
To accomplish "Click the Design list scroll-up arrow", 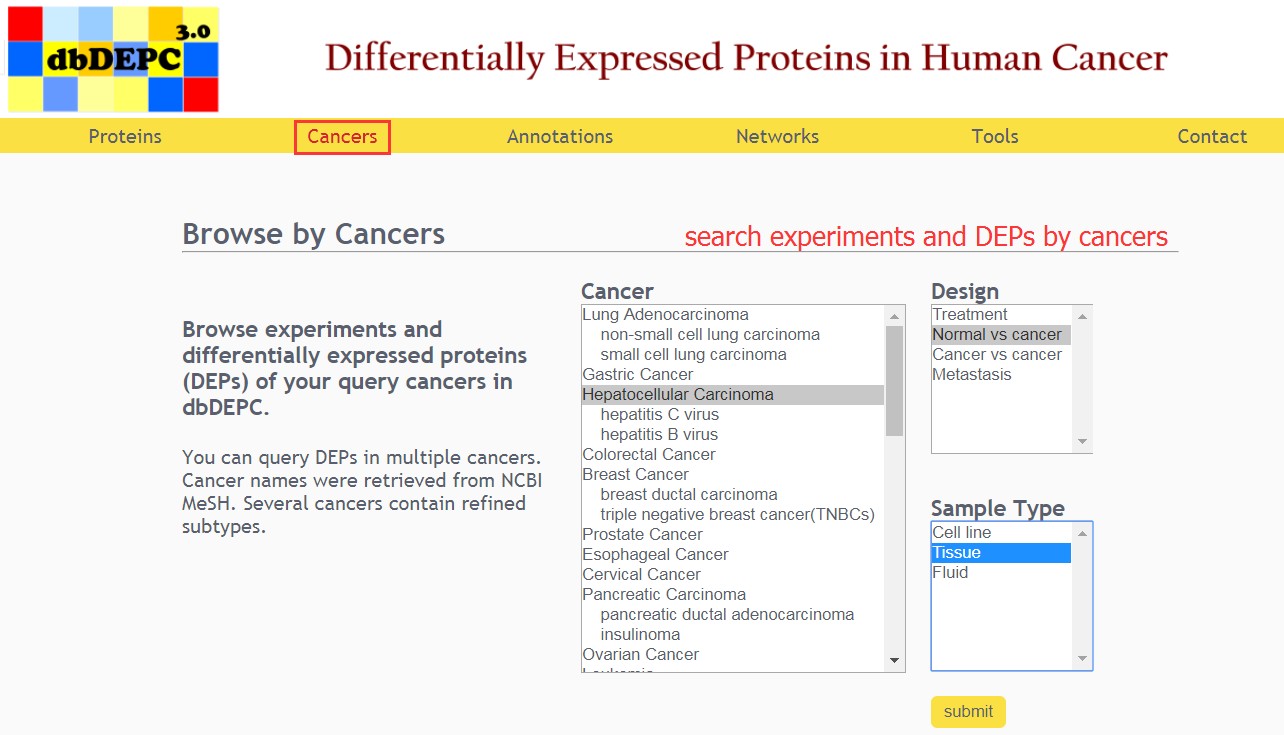I will pyautogui.click(x=1082, y=315).
